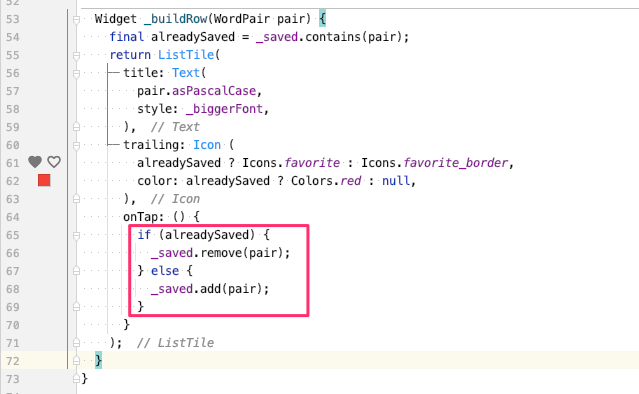The image size is (639, 394).
Task: Click the fold end marker on line 59
Action: [76, 127]
